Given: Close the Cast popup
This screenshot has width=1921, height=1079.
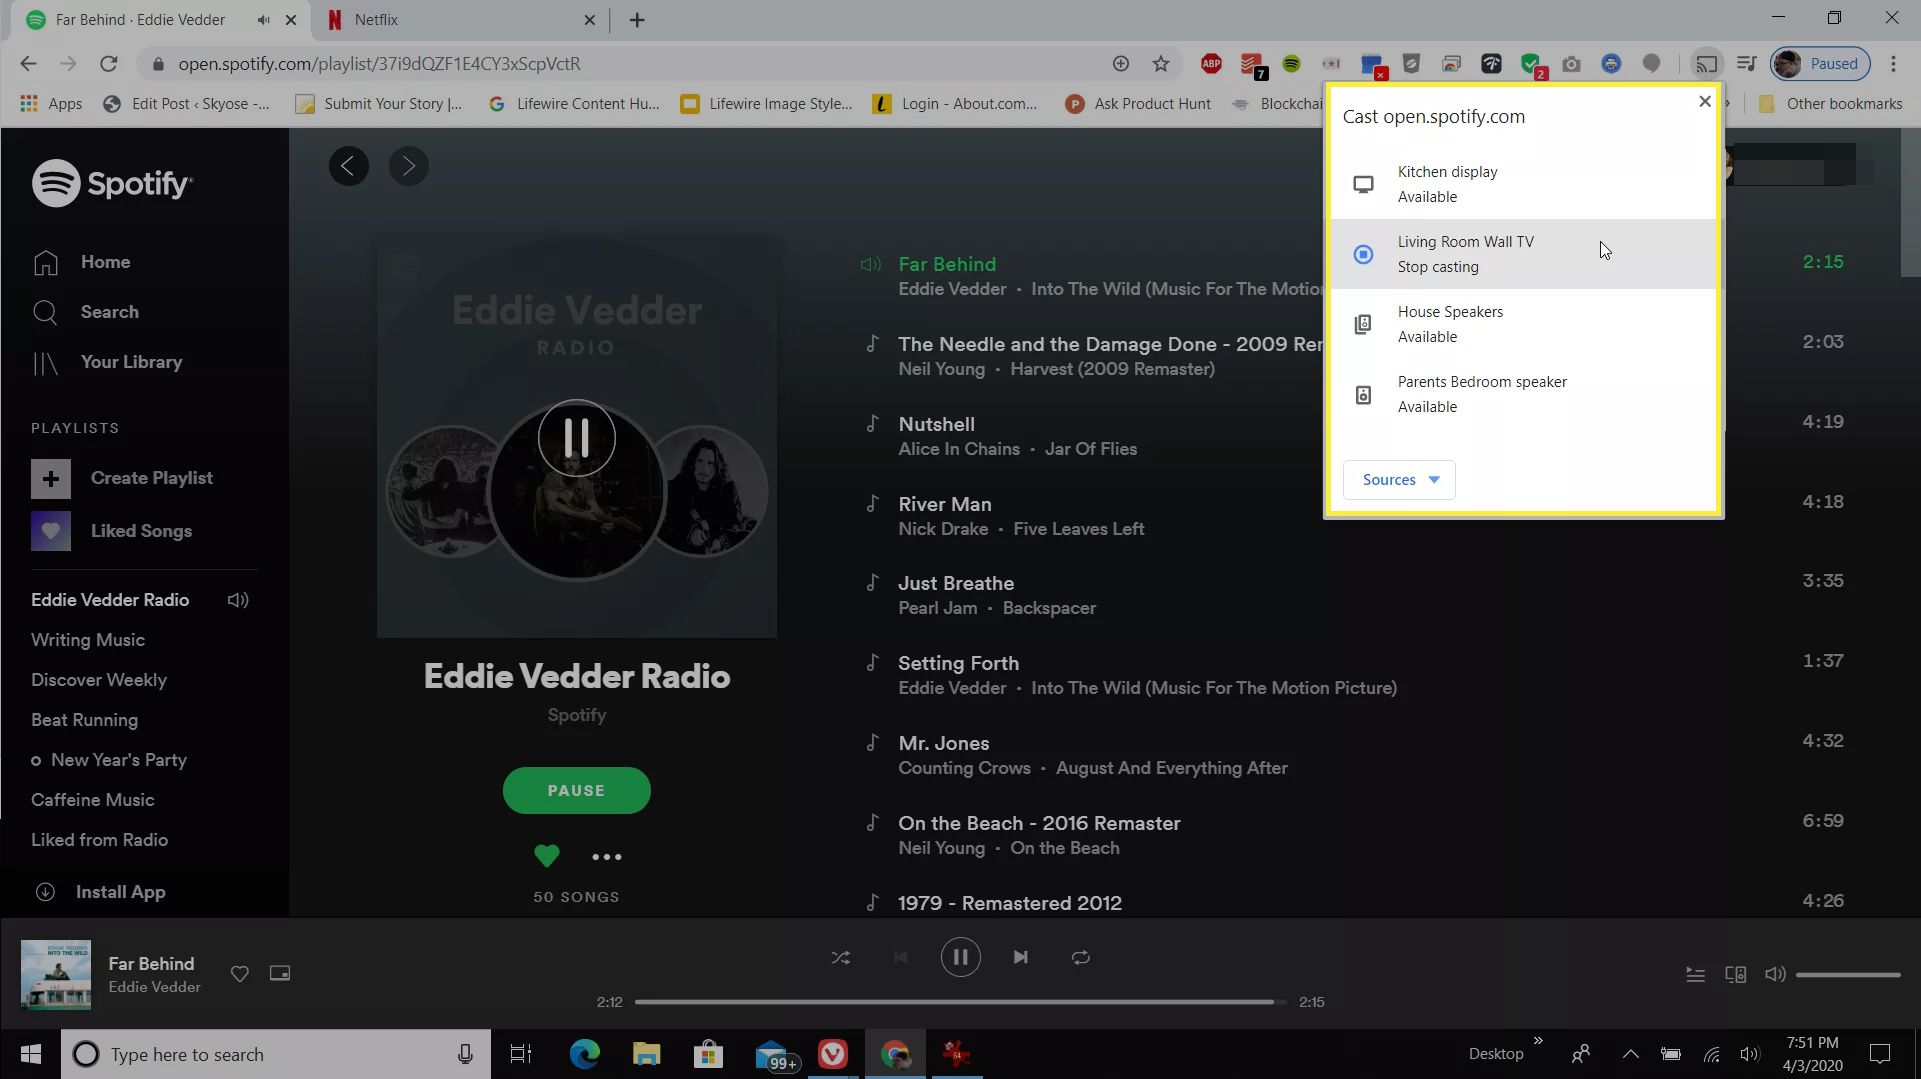Looking at the screenshot, I should click(1705, 101).
